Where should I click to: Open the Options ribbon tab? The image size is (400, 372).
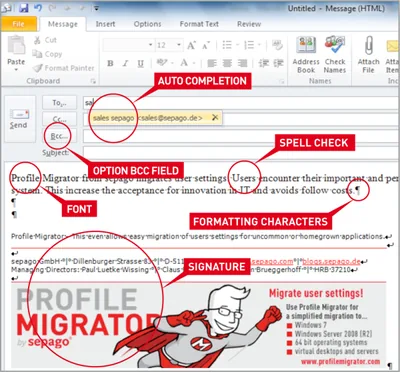click(x=147, y=24)
